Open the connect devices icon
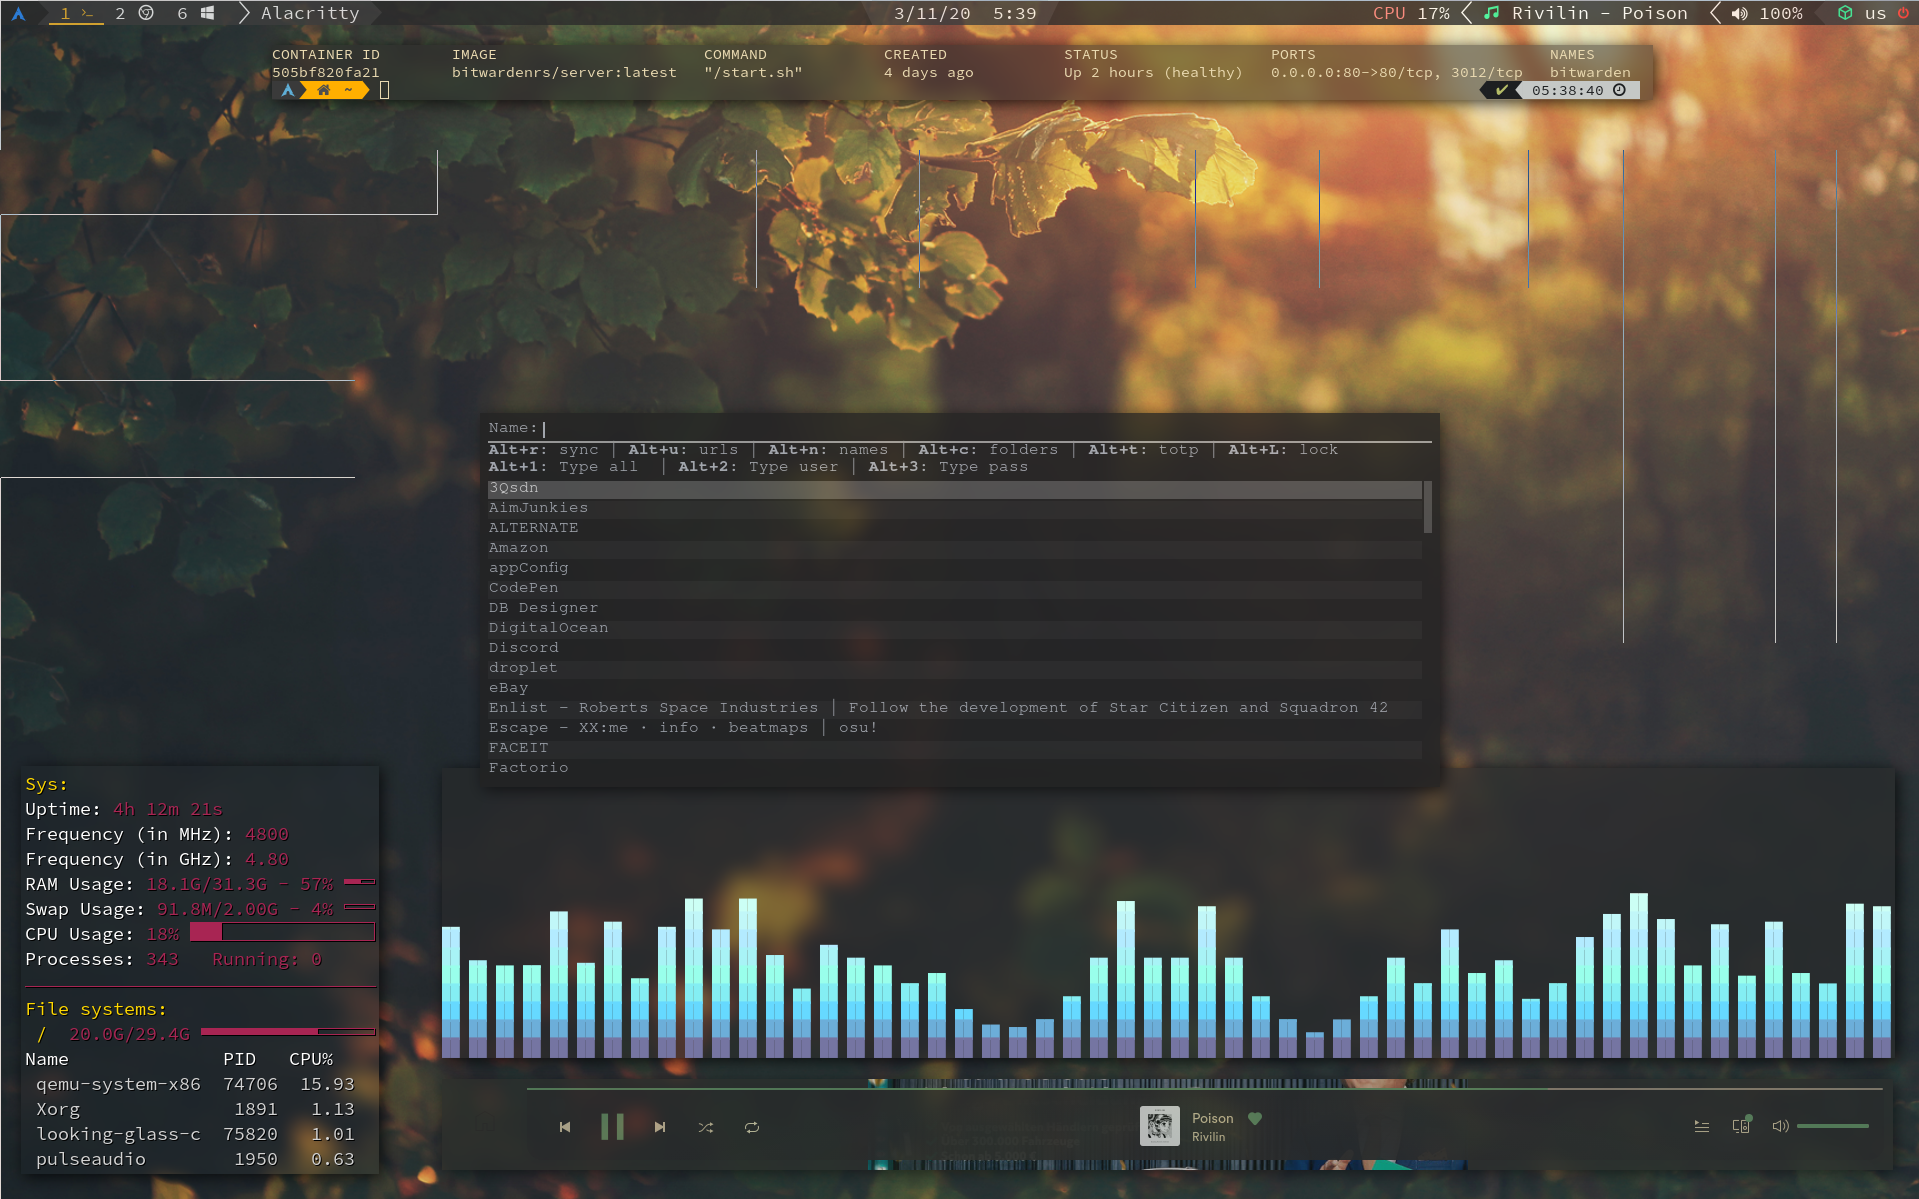Viewport: 1919px width, 1199px height. 1741,1125
